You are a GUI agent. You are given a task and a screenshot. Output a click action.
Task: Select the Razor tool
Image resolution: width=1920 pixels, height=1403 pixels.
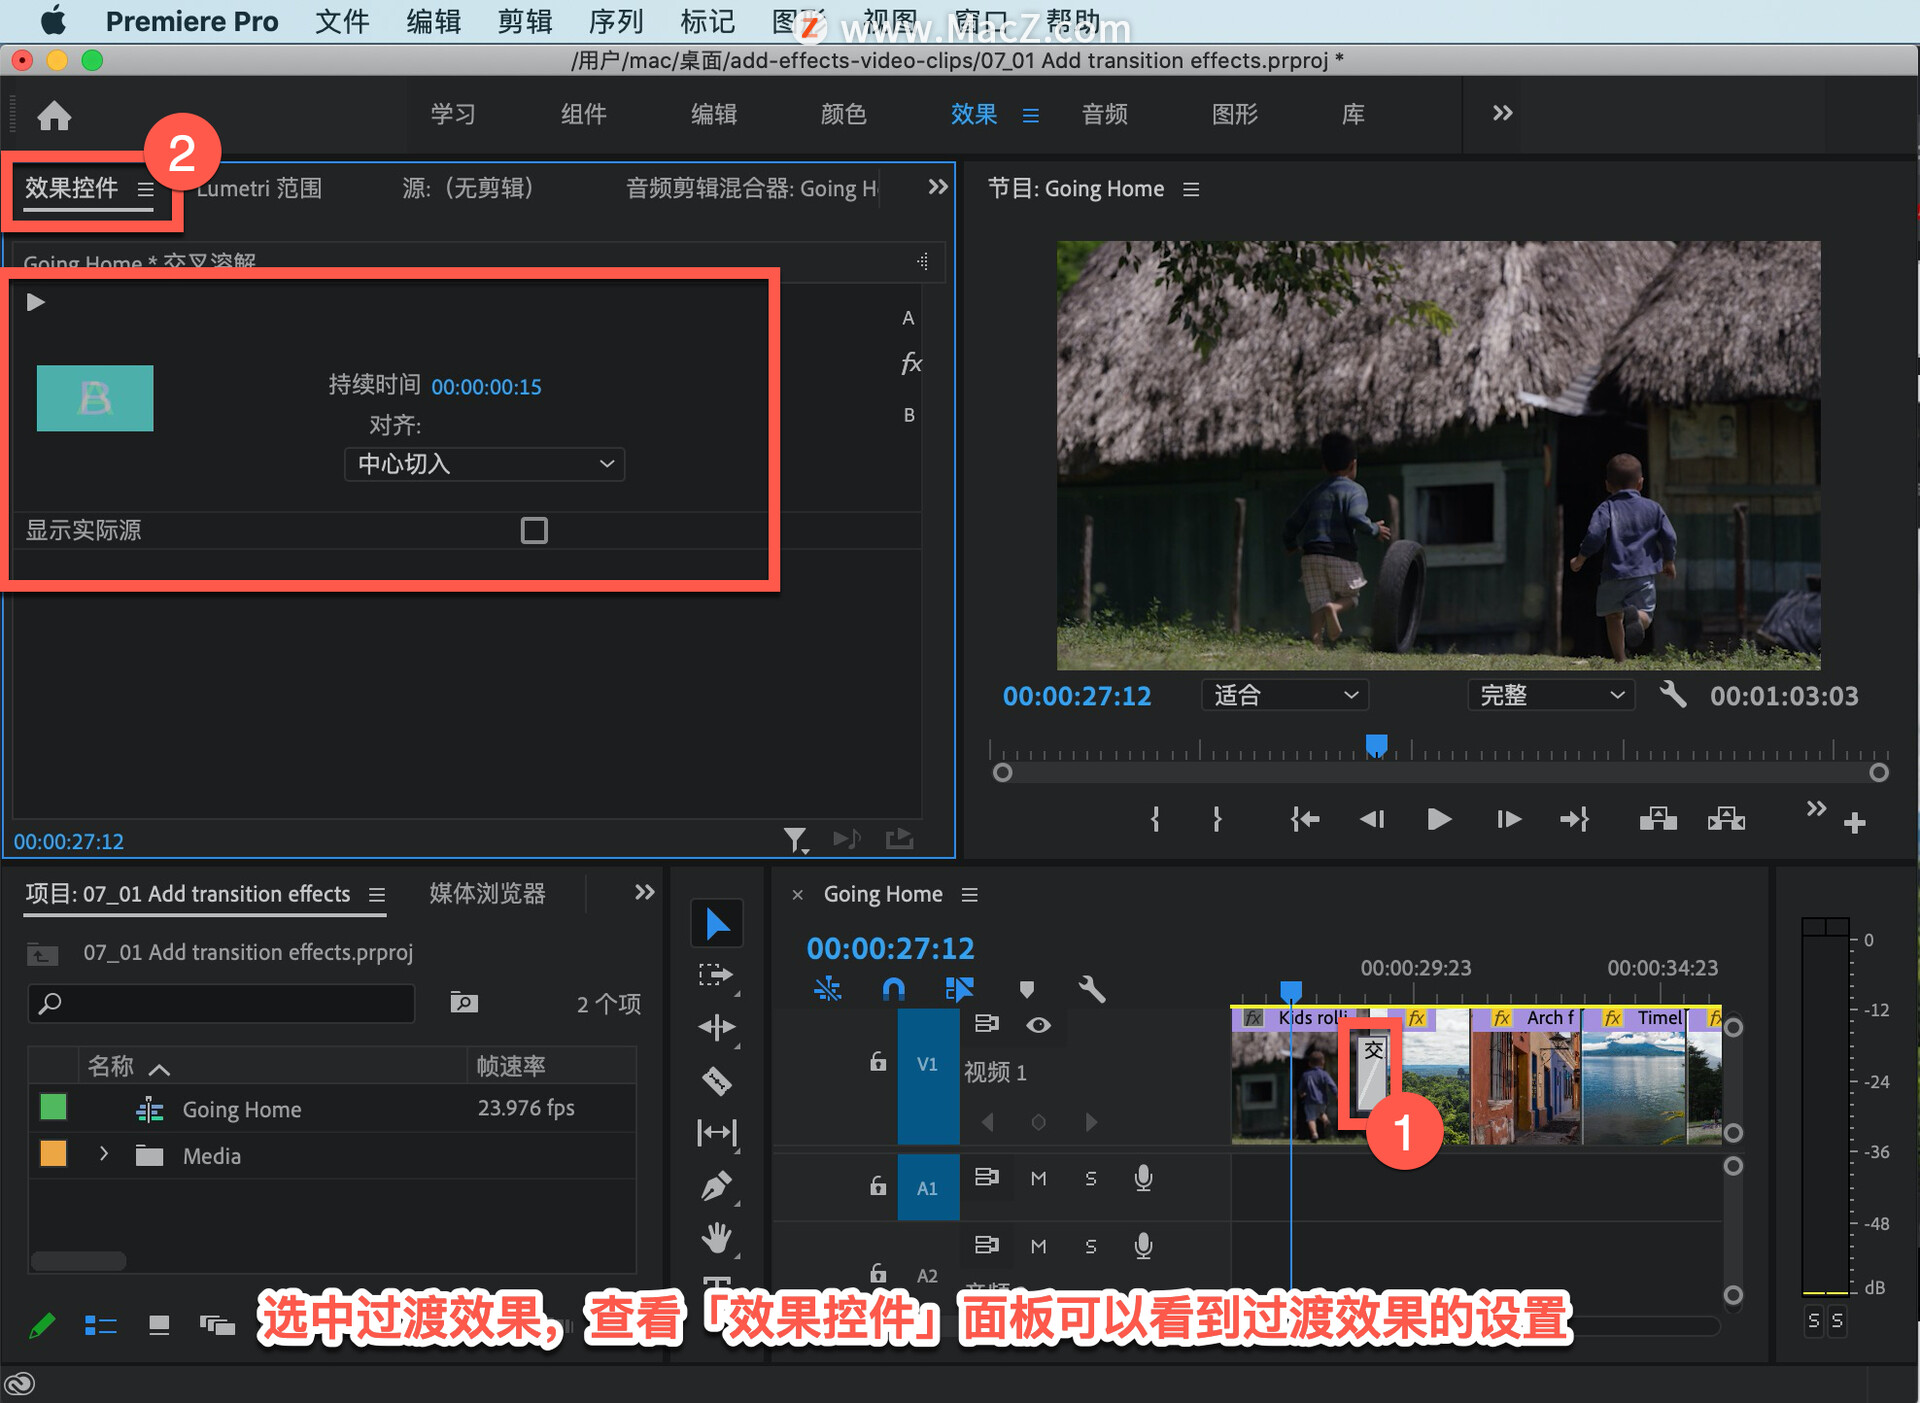pyautogui.click(x=716, y=1080)
